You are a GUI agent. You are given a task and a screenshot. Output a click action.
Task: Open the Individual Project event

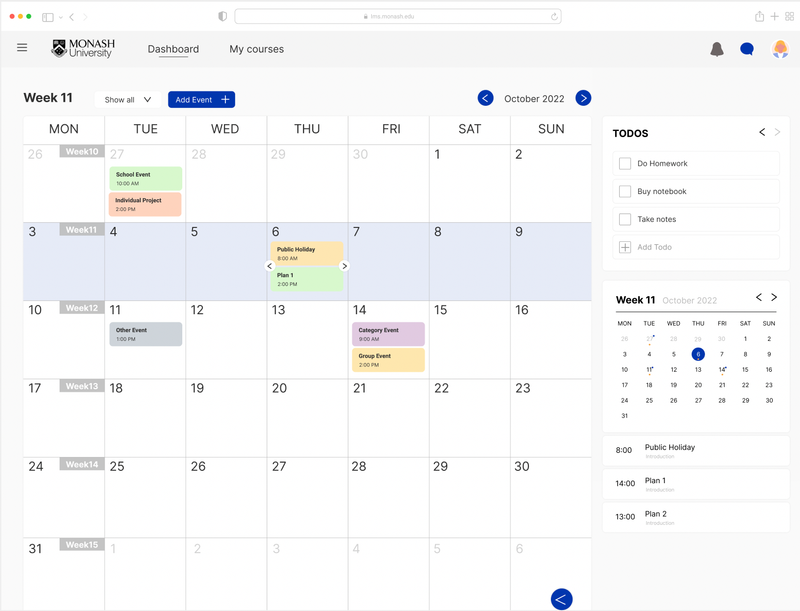pyautogui.click(x=145, y=205)
